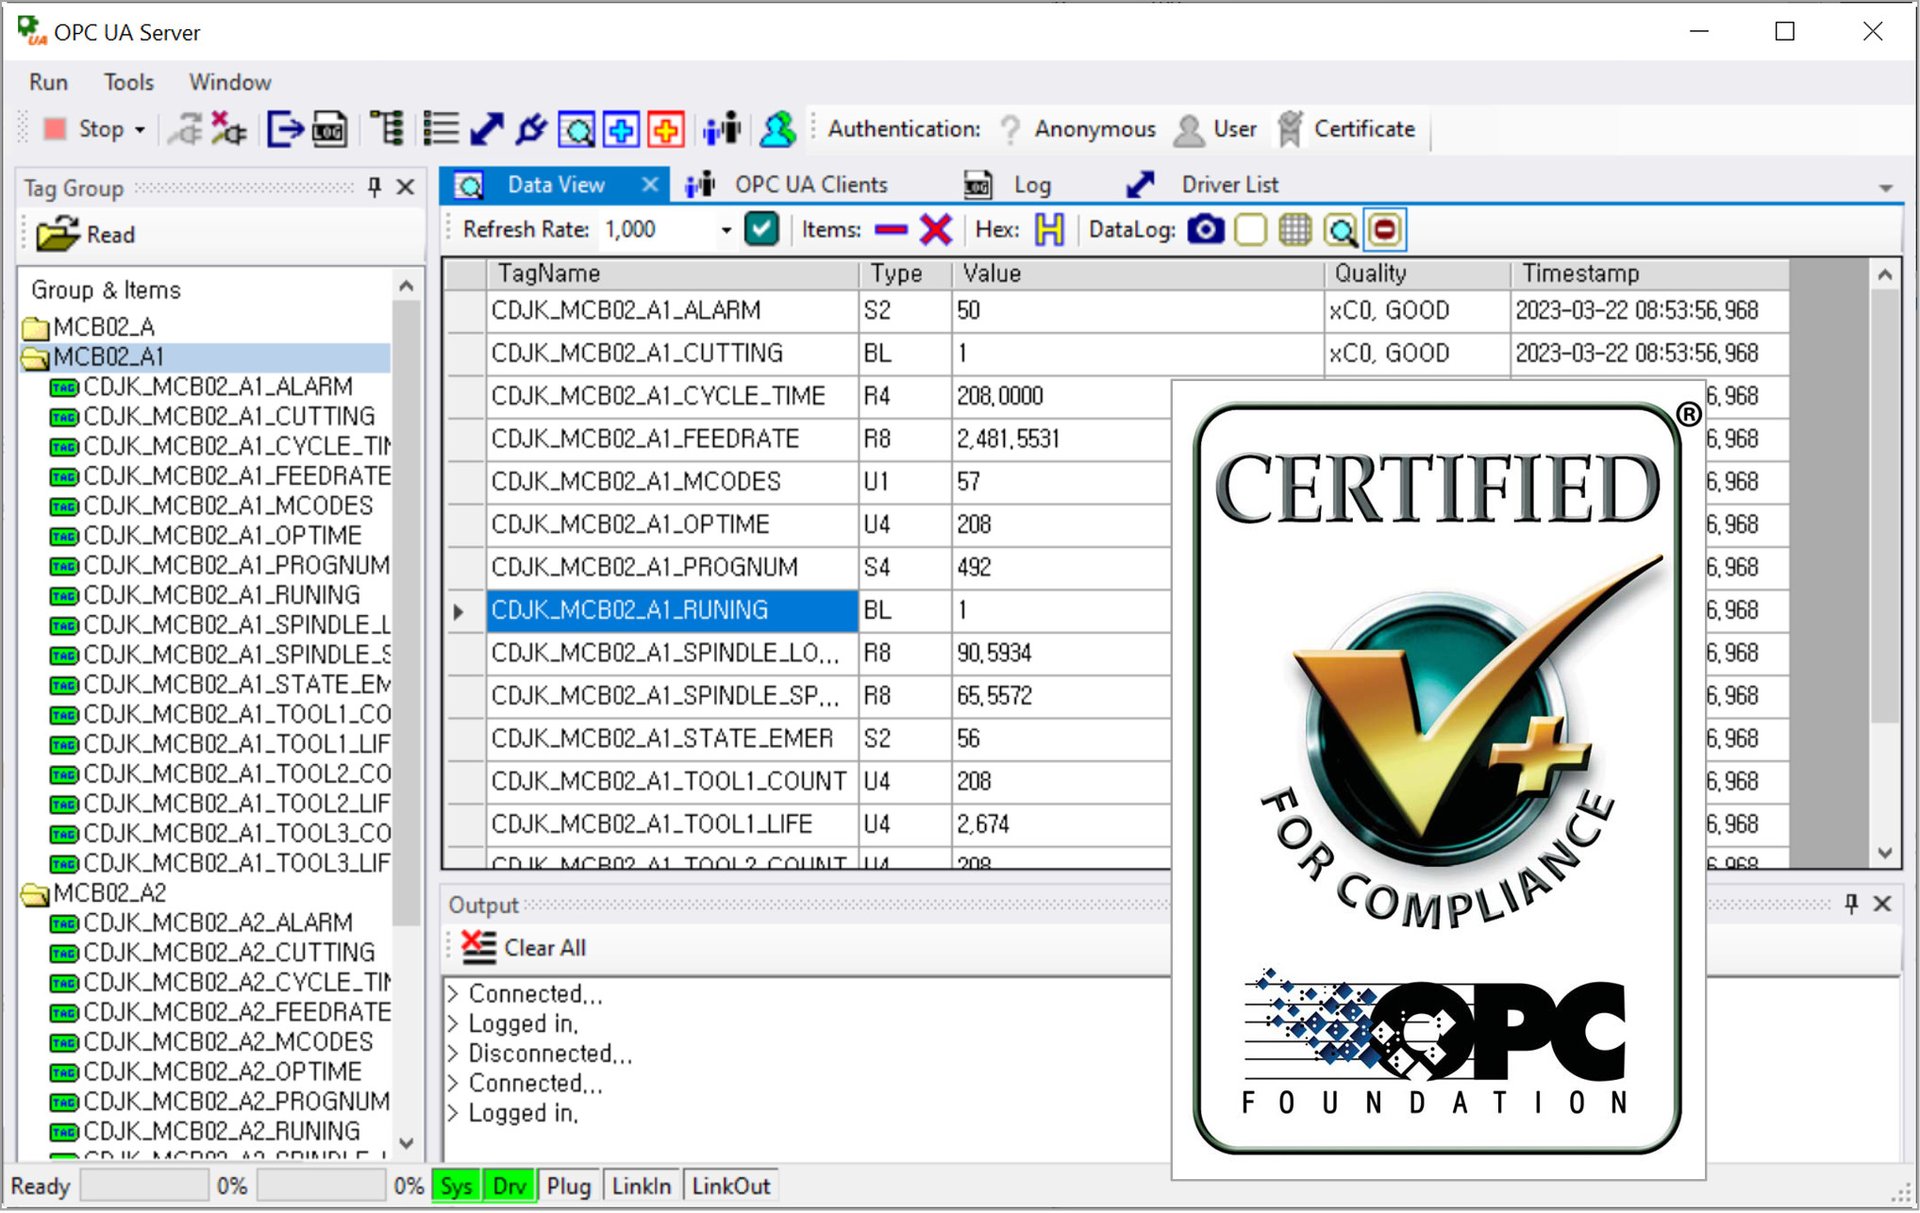
Task: Open the Window menu
Action: [x=230, y=82]
